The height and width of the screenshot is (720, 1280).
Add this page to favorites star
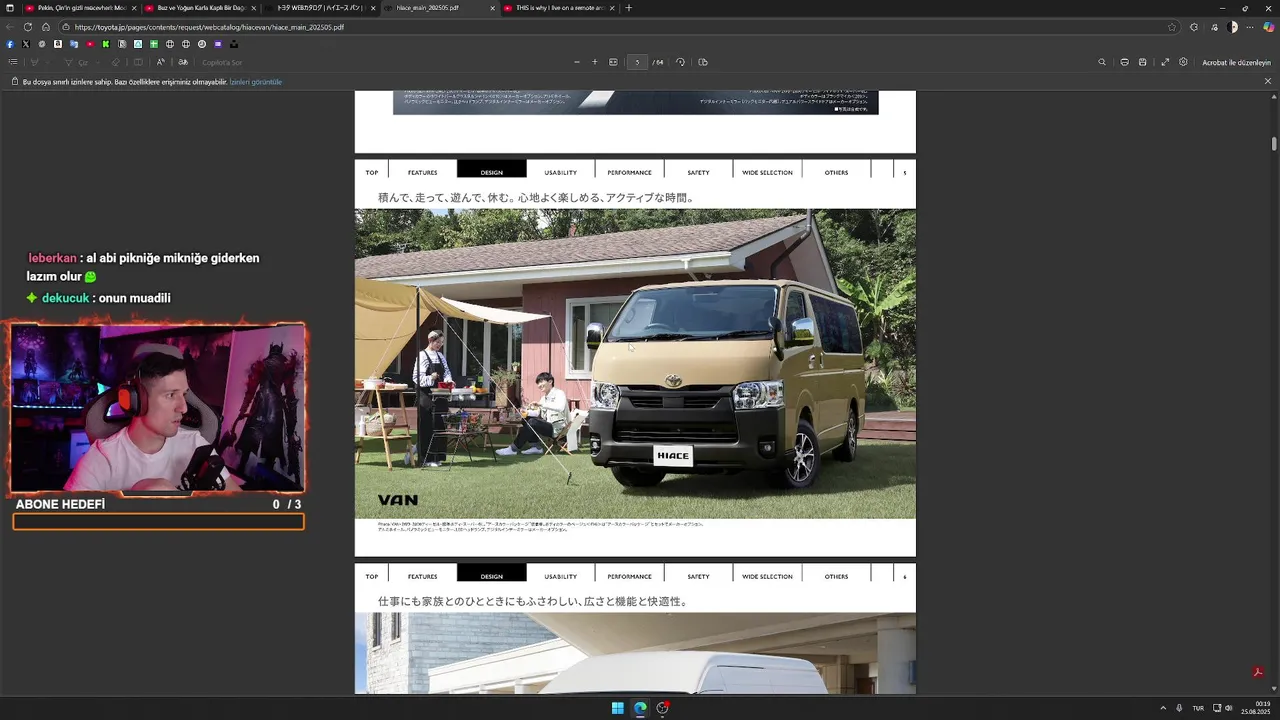[x=1172, y=27]
